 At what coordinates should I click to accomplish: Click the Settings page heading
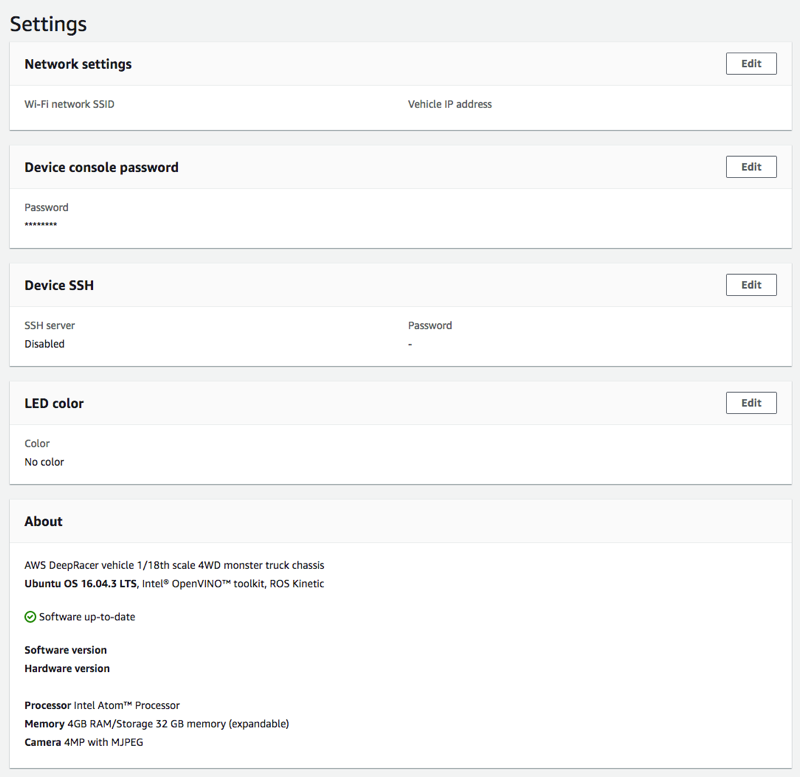(x=48, y=24)
